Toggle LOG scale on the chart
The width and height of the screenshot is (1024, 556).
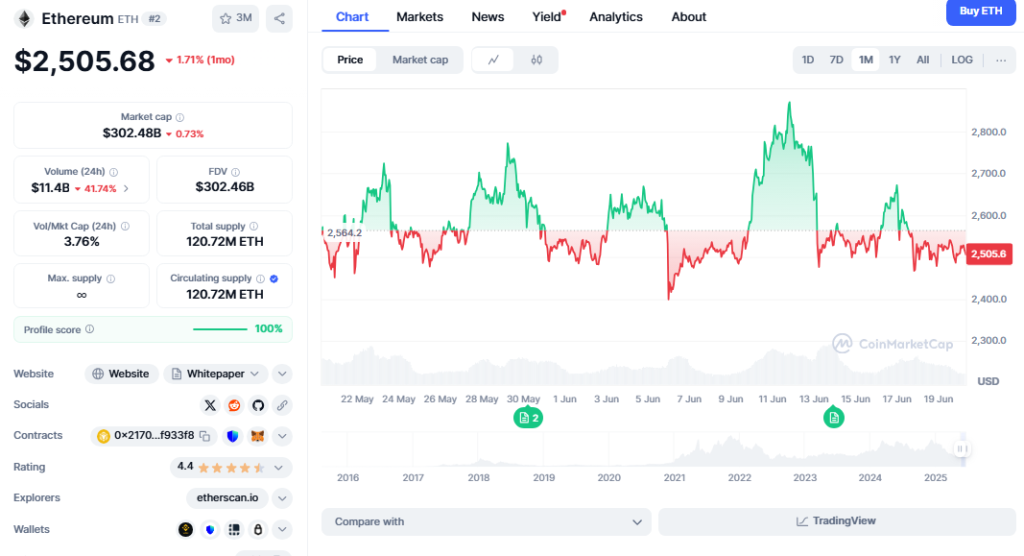961,60
